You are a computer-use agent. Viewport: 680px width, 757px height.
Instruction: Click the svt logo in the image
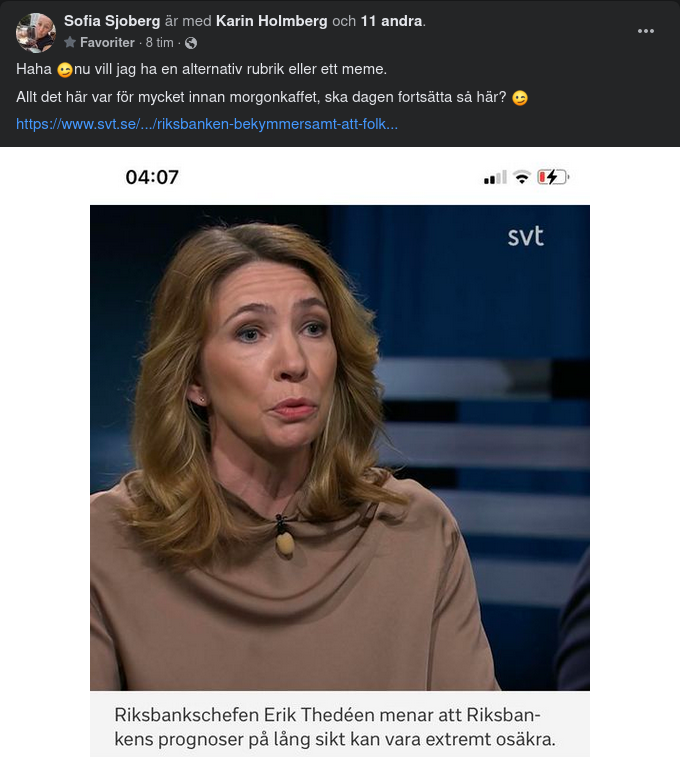coord(526,236)
